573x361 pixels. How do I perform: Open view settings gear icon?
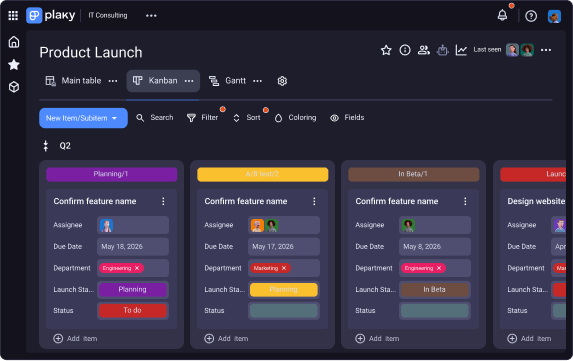click(282, 81)
